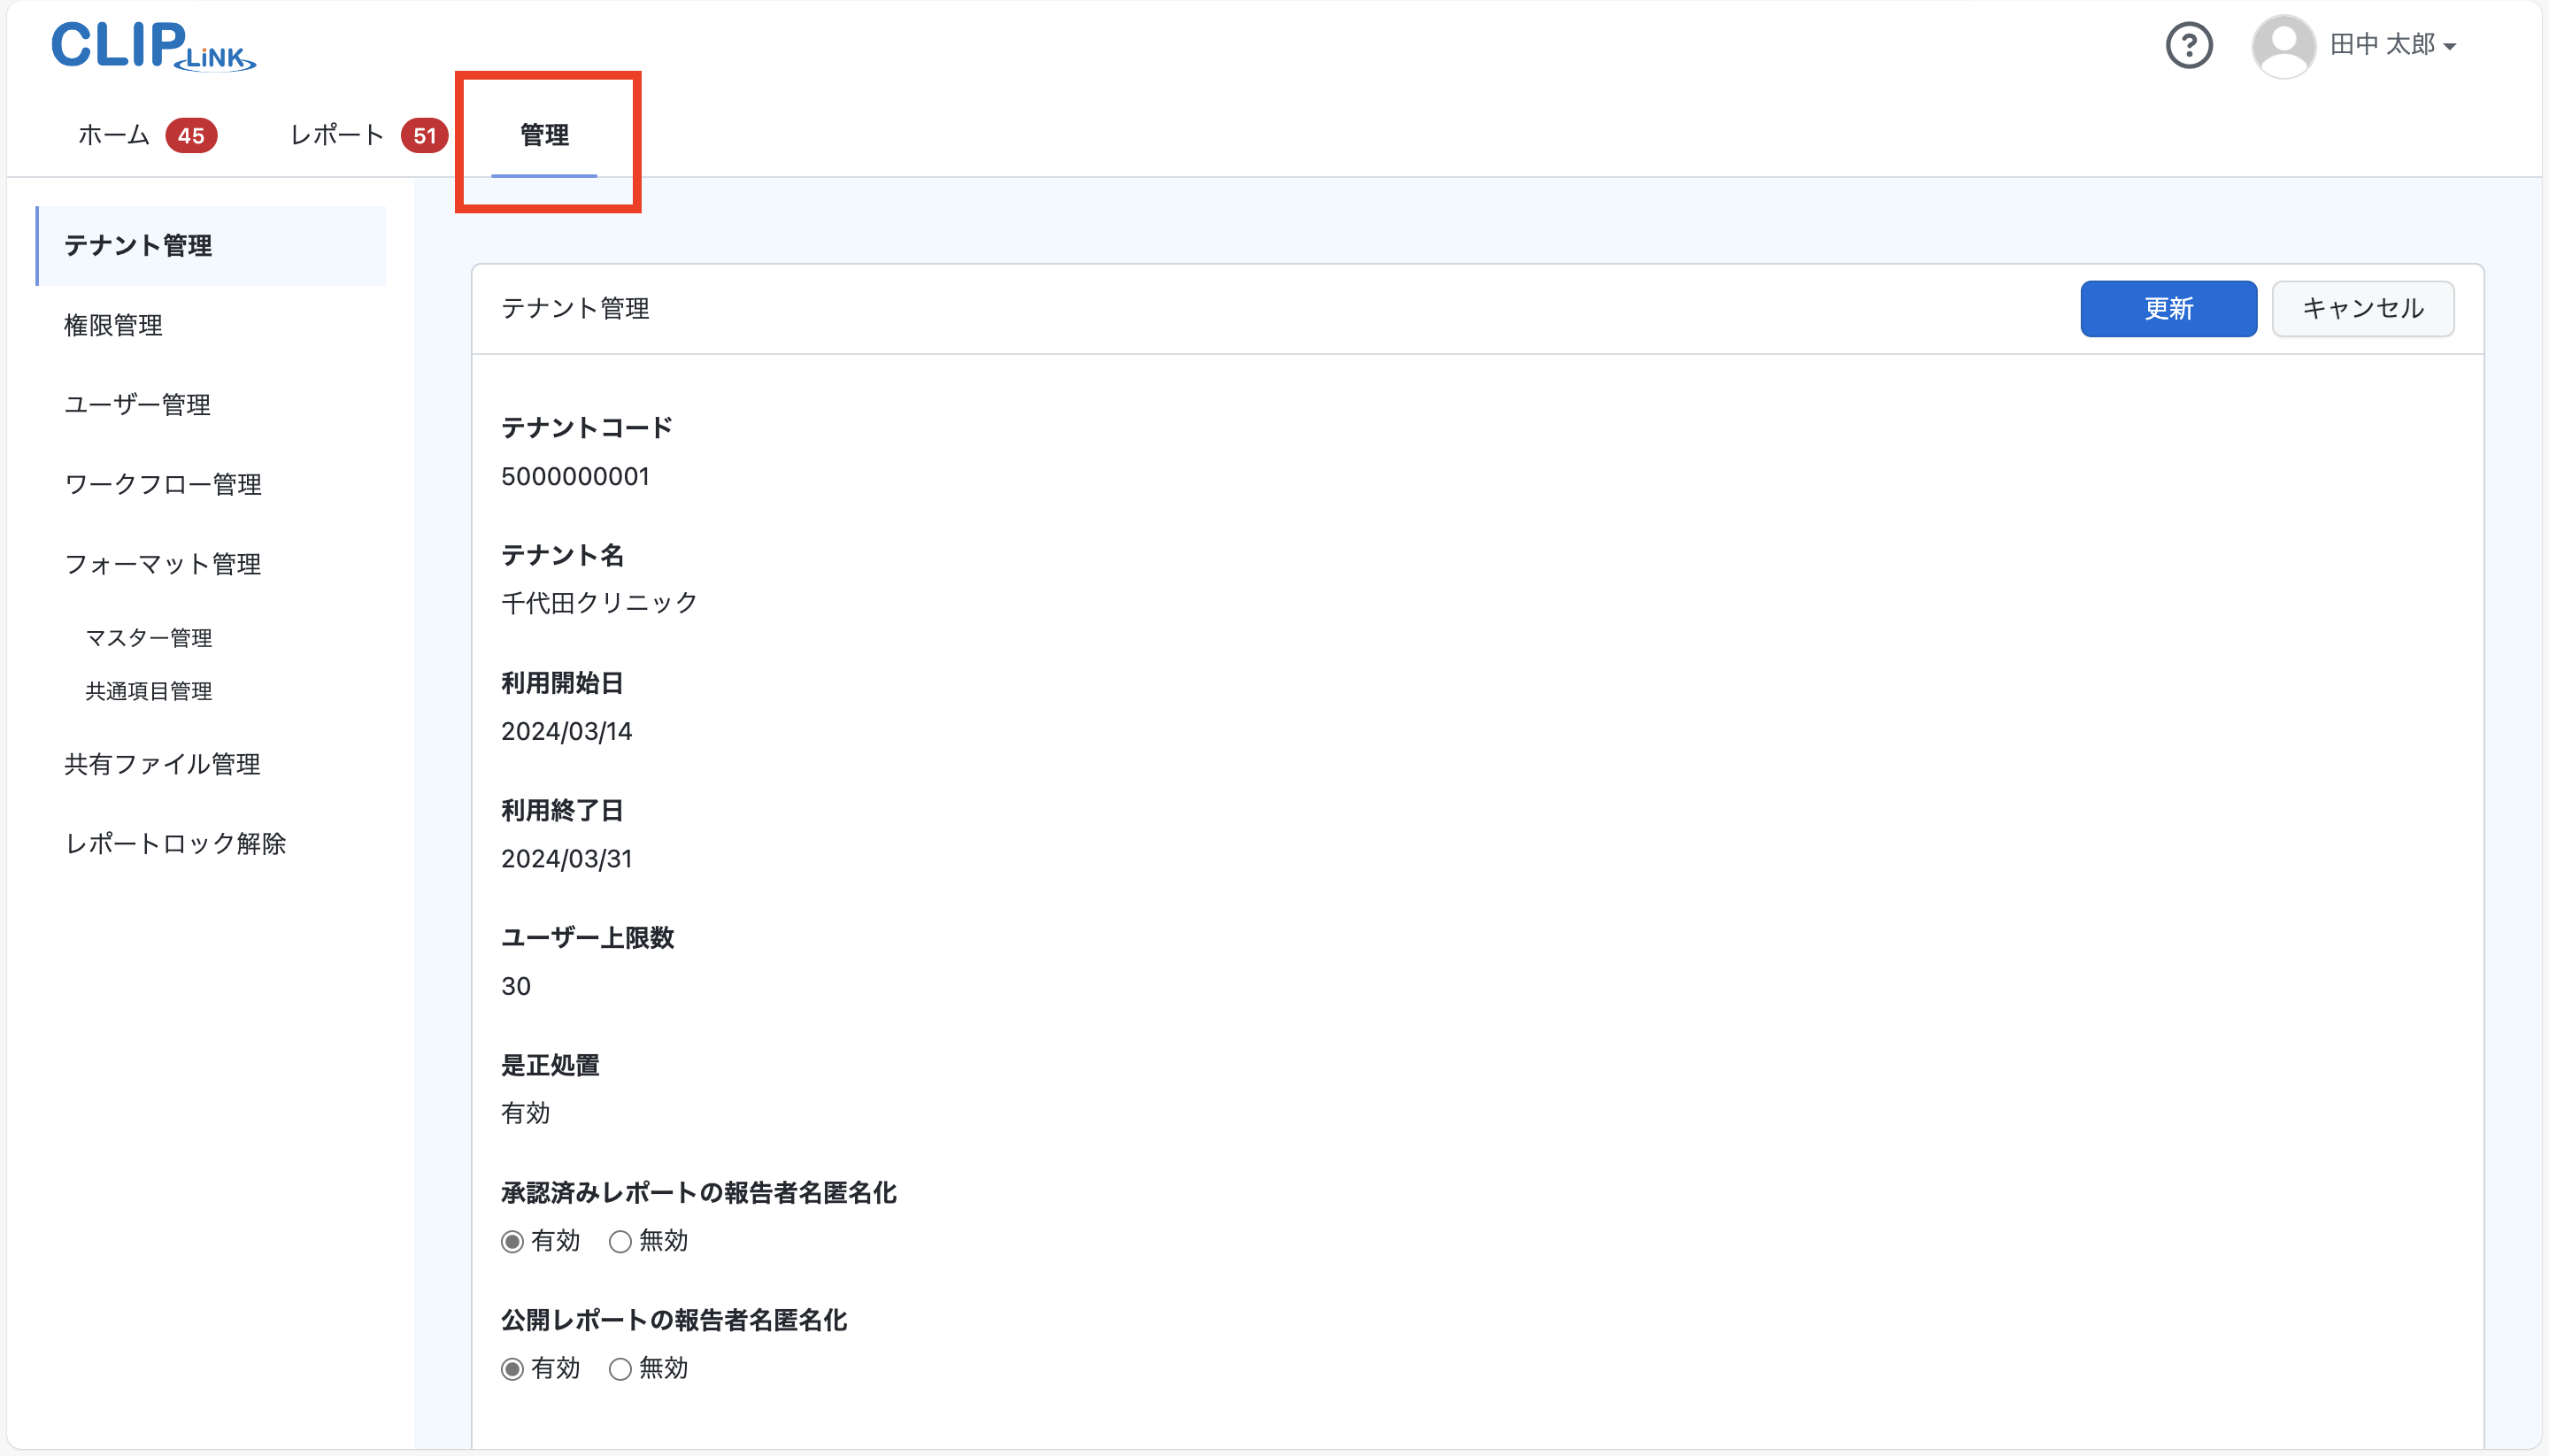Open 共有ファイル管理 in the sidebar
The width and height of the screenshot is (2549, 1456).
(x=162, y=764)
